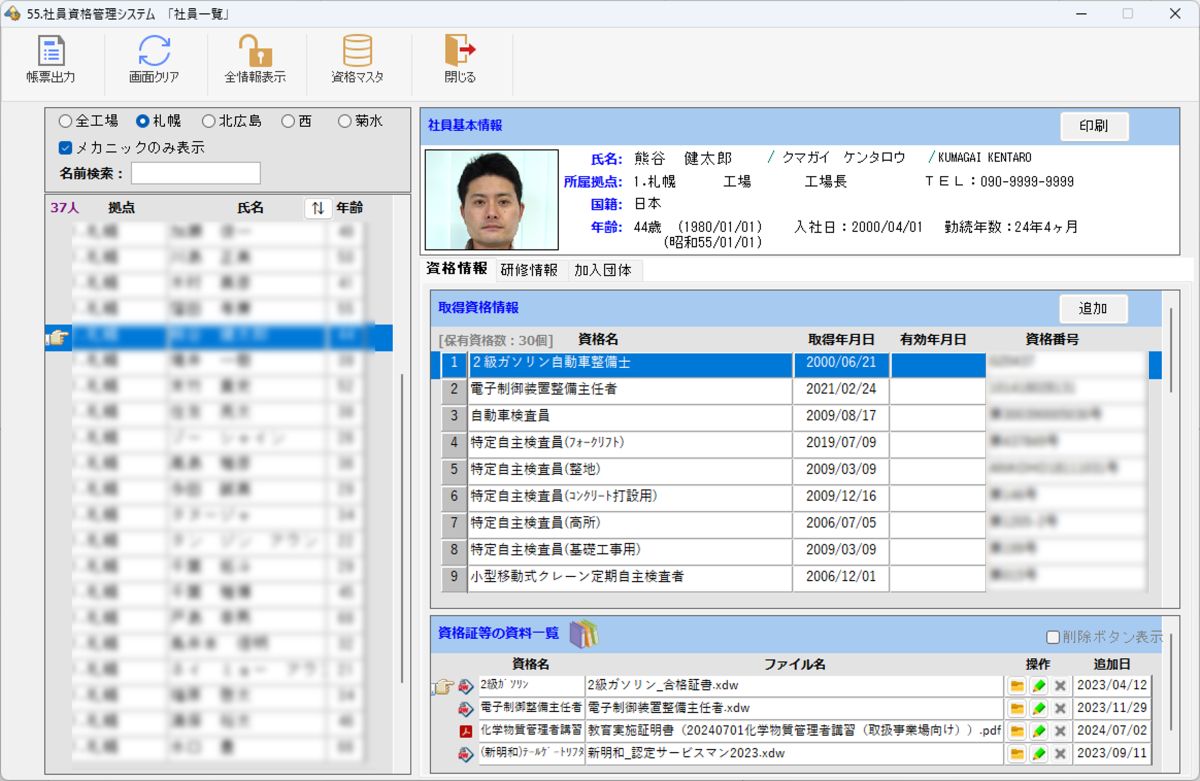Open the 資格マスタ database icon

click(357, 52)
